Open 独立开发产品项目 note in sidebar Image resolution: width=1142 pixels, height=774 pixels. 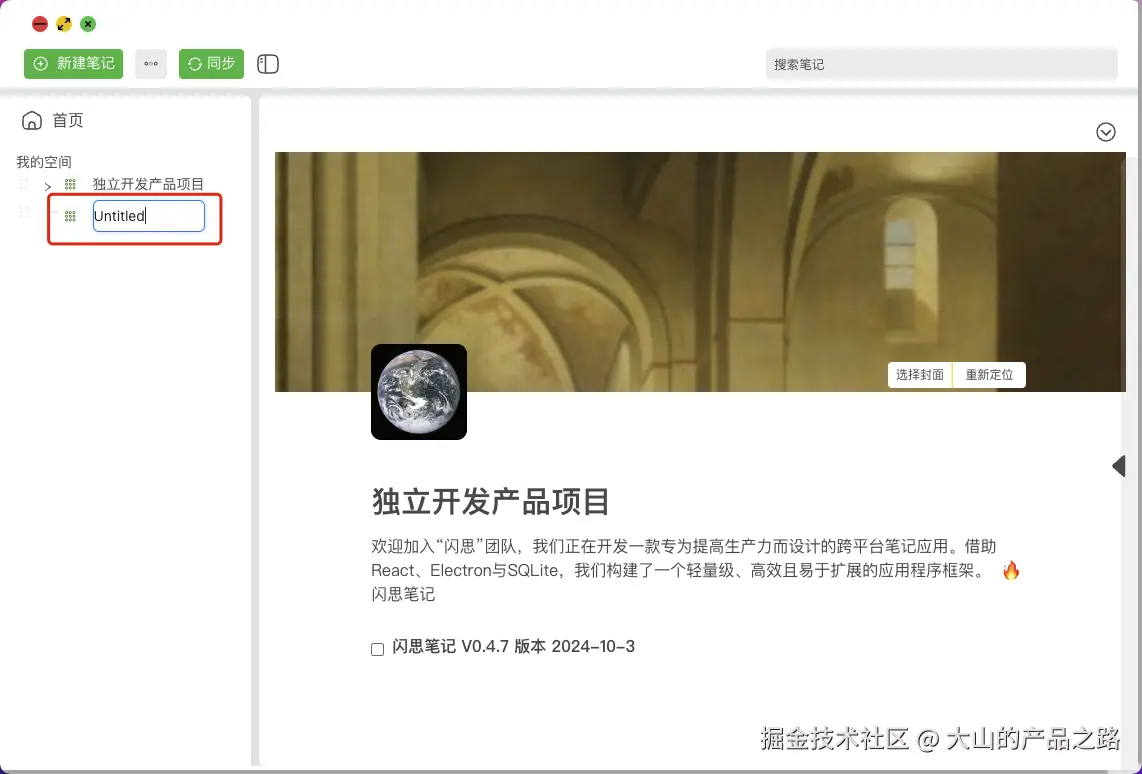[148, 184]
